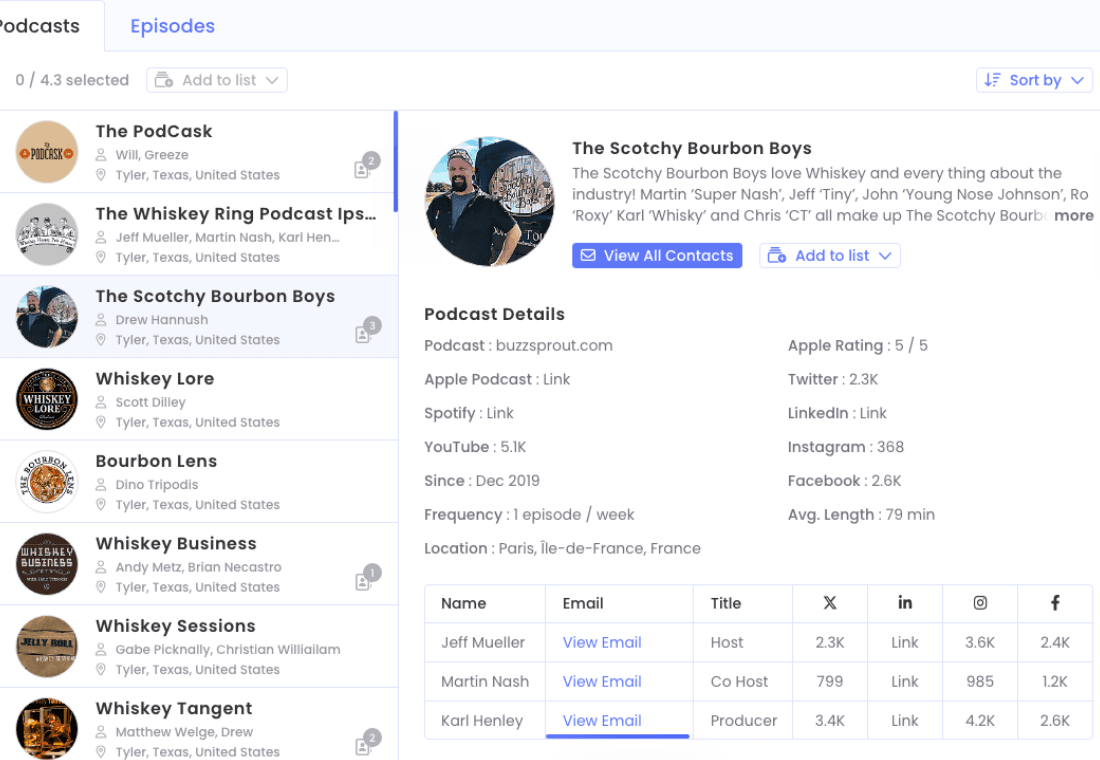View email for Jeff Mueller
The width and height of the screenshot is (1100, 760).
(602, 643)
